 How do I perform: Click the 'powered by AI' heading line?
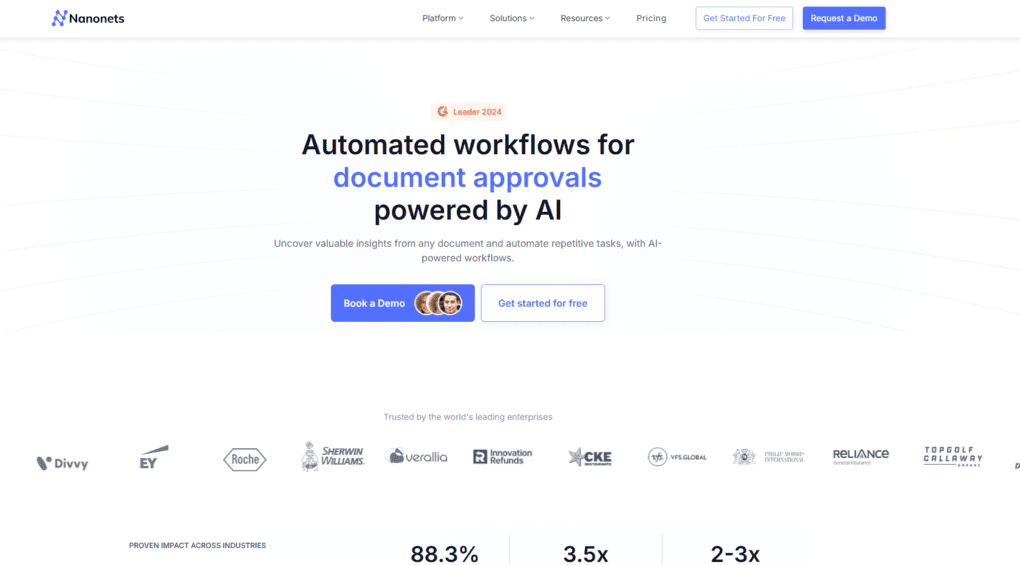[468, 210]
